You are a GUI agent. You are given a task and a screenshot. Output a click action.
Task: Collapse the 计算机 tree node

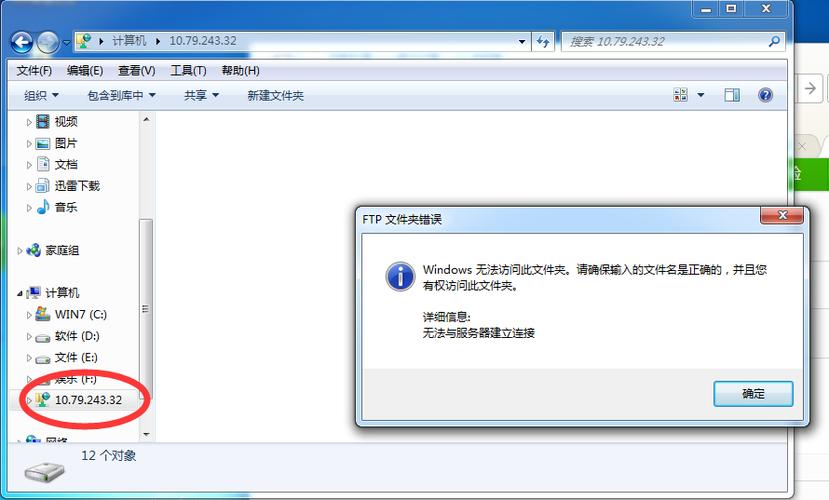click(x=20, y=293)
